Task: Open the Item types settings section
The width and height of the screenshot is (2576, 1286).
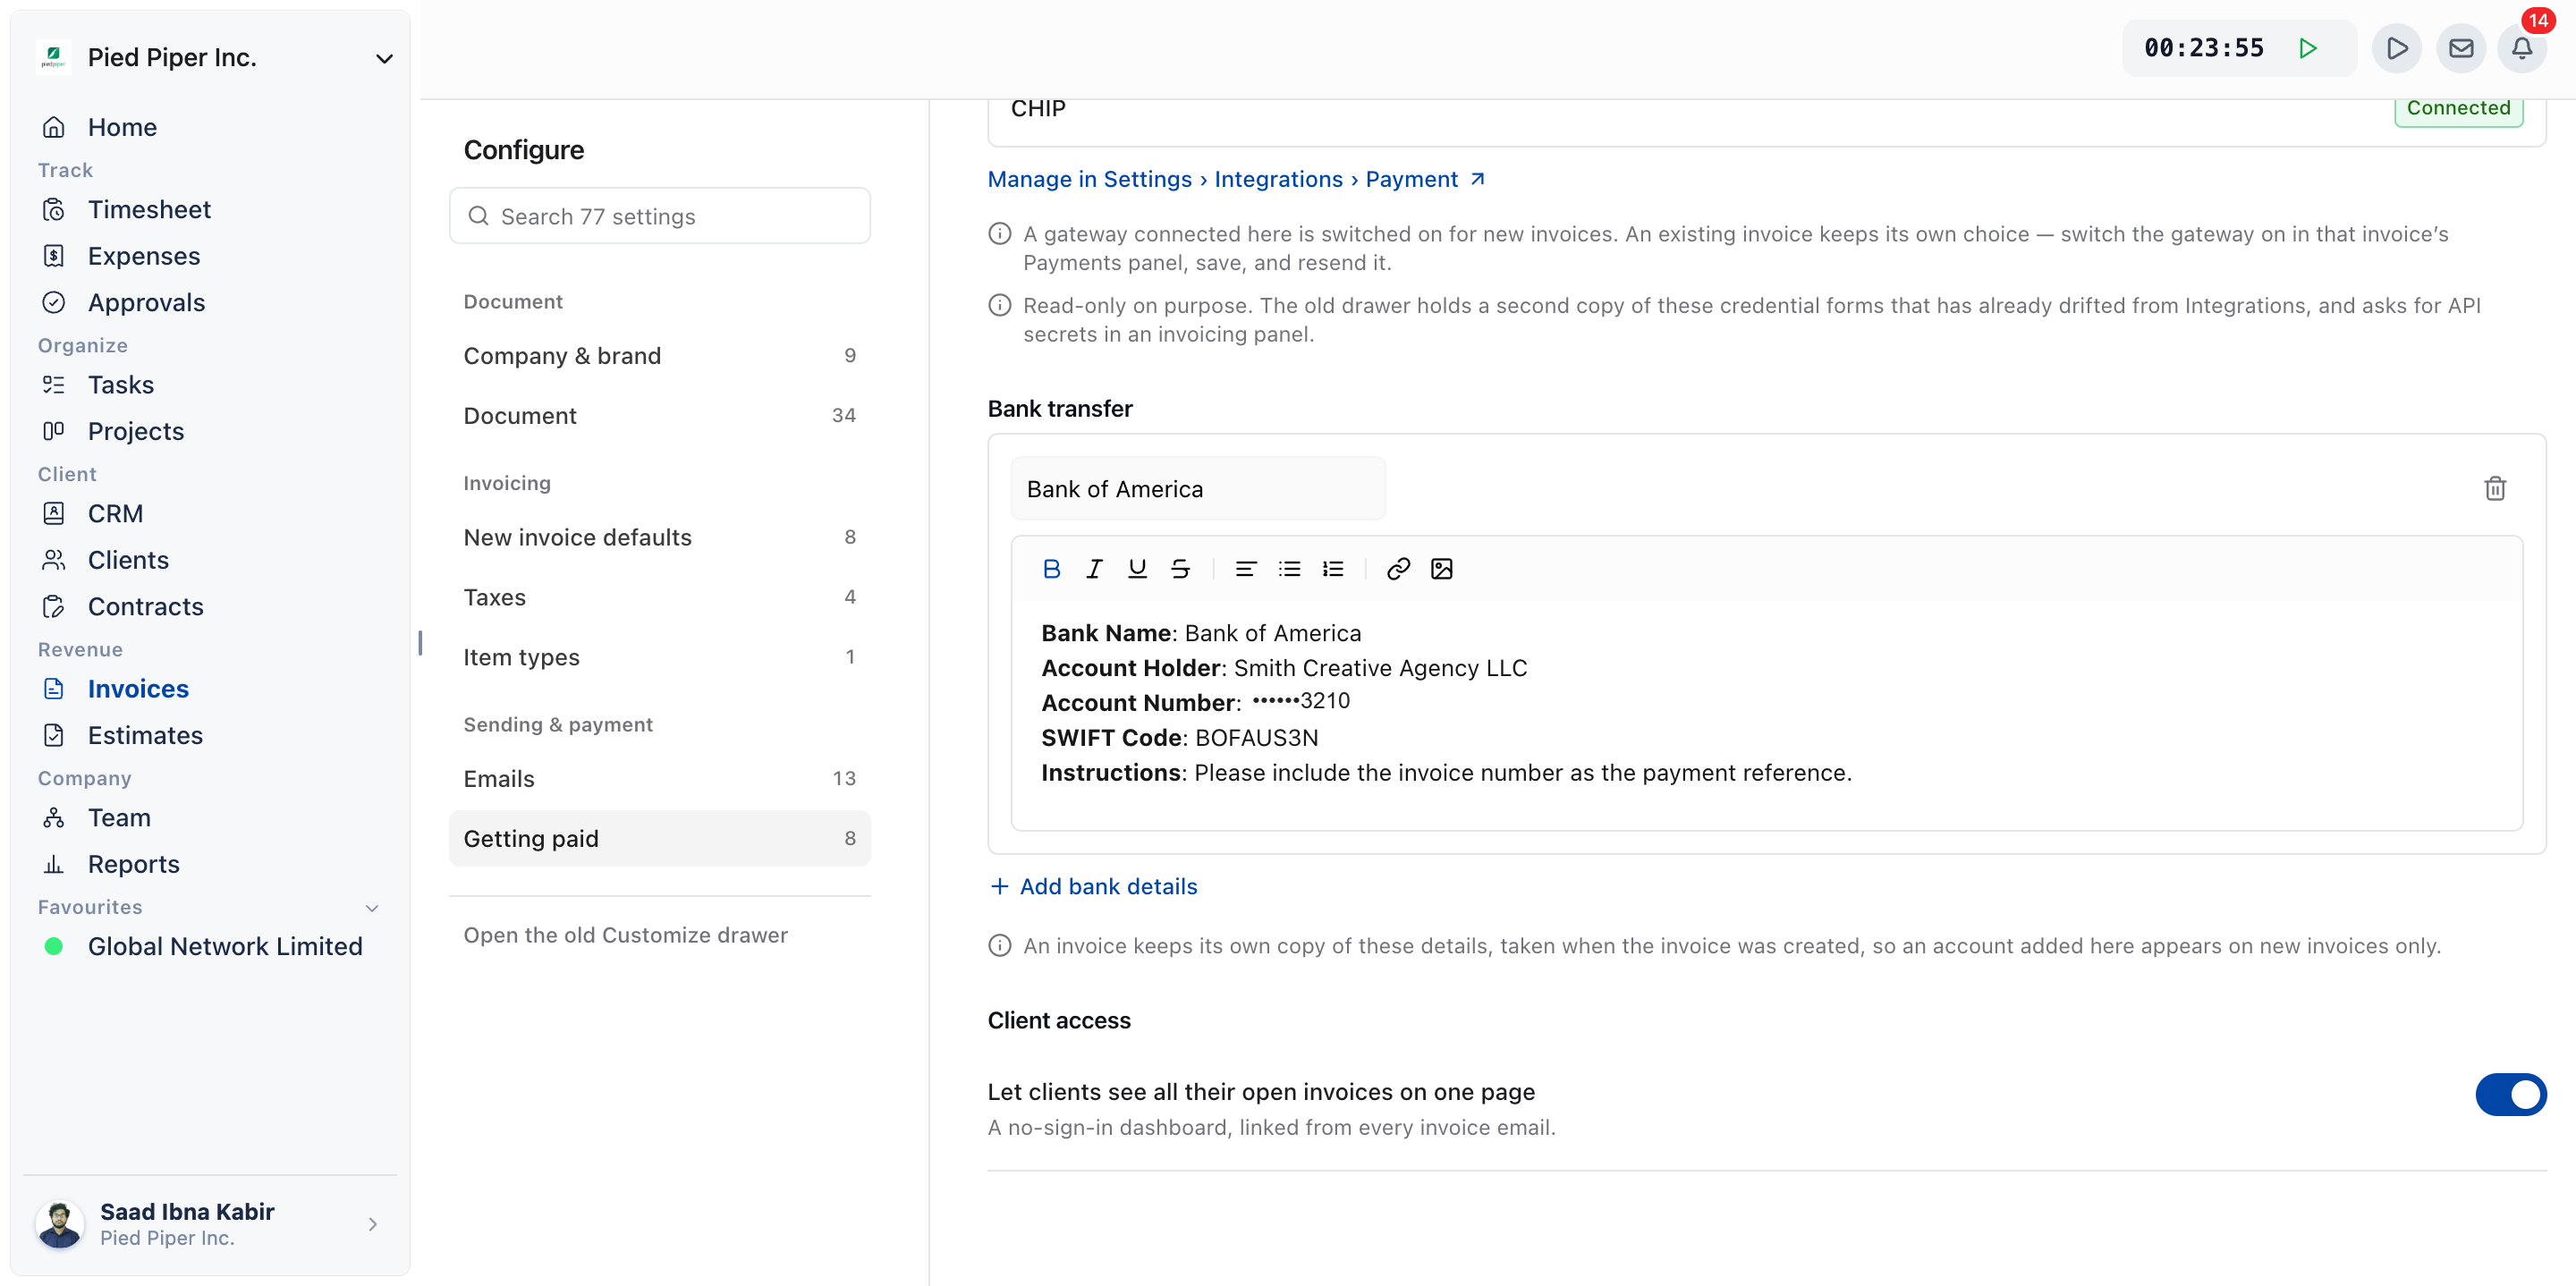Action: (x=659, y=657)
